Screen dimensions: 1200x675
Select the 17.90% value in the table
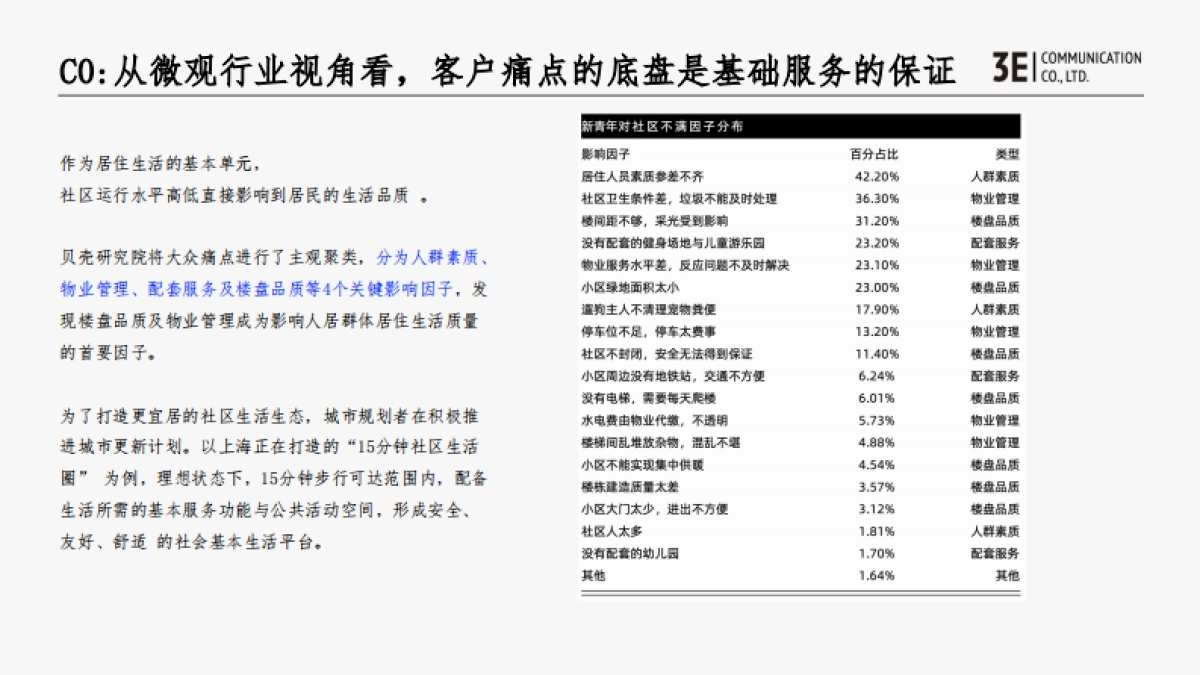(x=876, y=310)
